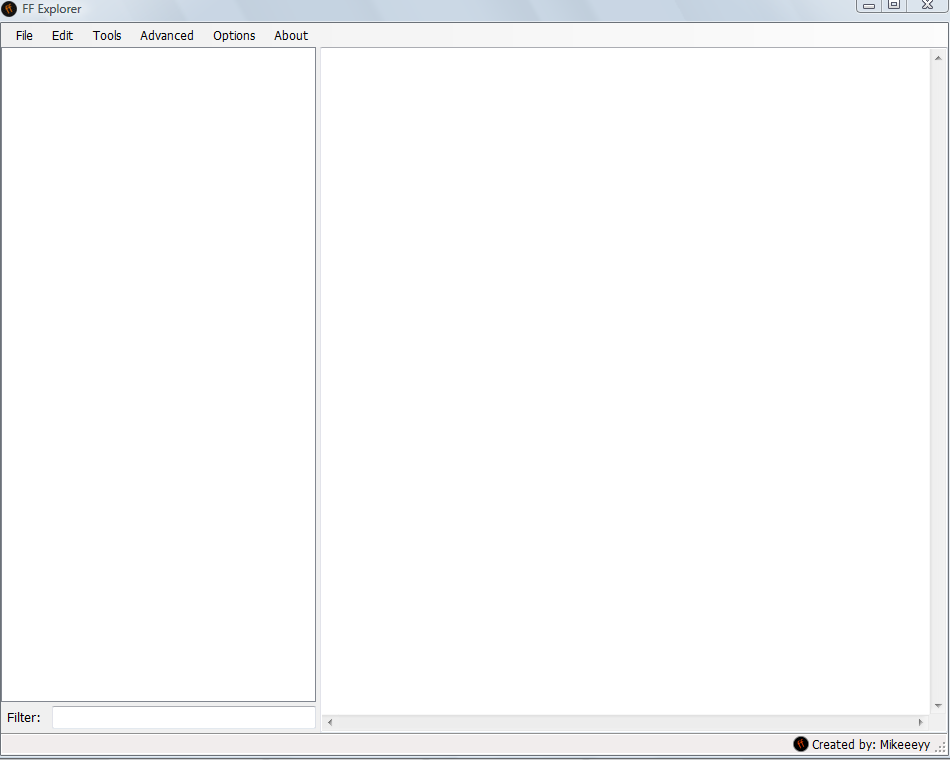Expand the Advanced menu
Screen dimensions: 950x760
tap(167, 36)
